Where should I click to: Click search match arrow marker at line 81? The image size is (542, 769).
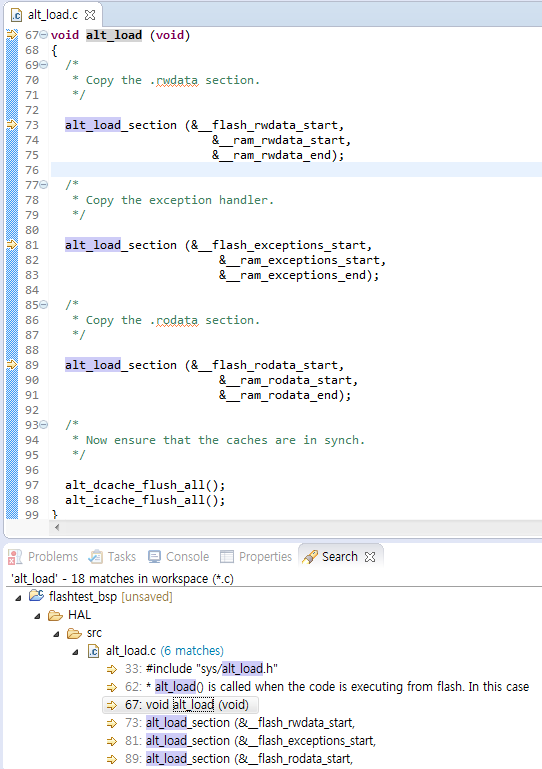(x=12, y=245)
